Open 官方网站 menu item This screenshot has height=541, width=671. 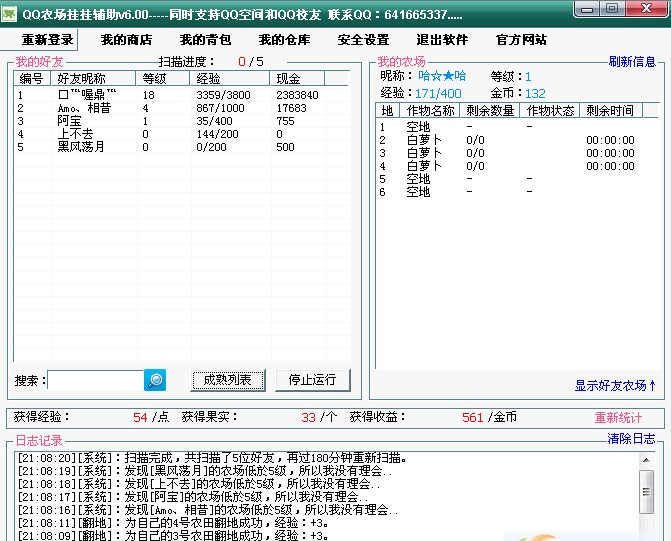pos(521,40)
